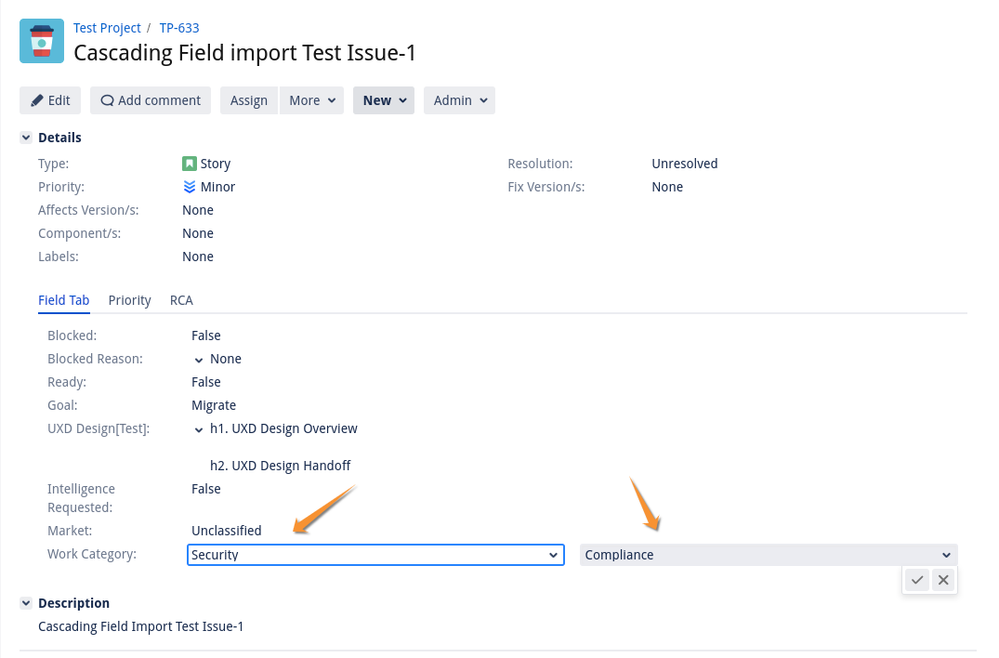Click the Minor priority icon
This screenshot has width=999, height=658.
[189, 187]
